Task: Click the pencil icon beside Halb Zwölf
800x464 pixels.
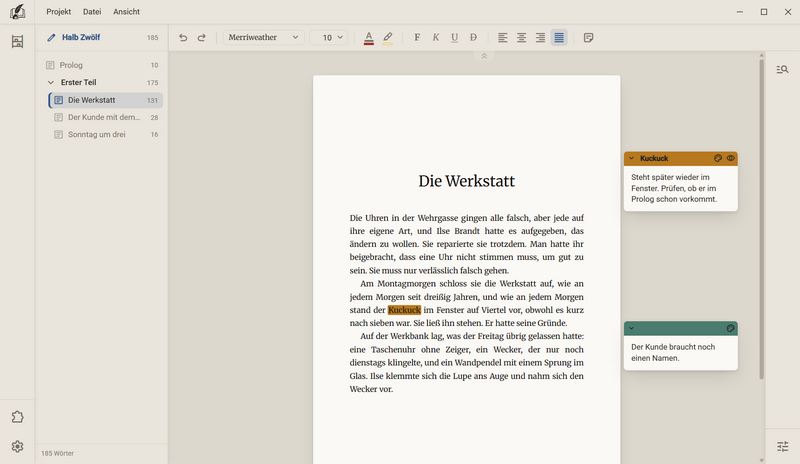Action: click(x=51, y=37)
